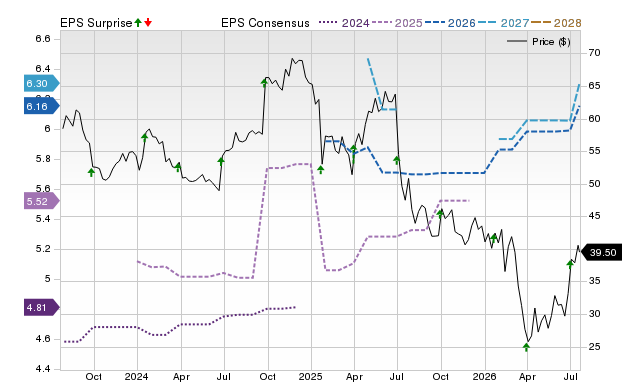Click the 2024 label on the time axis
The width and height of the screenshot is (640, 382).
click(x=136, y=376)
